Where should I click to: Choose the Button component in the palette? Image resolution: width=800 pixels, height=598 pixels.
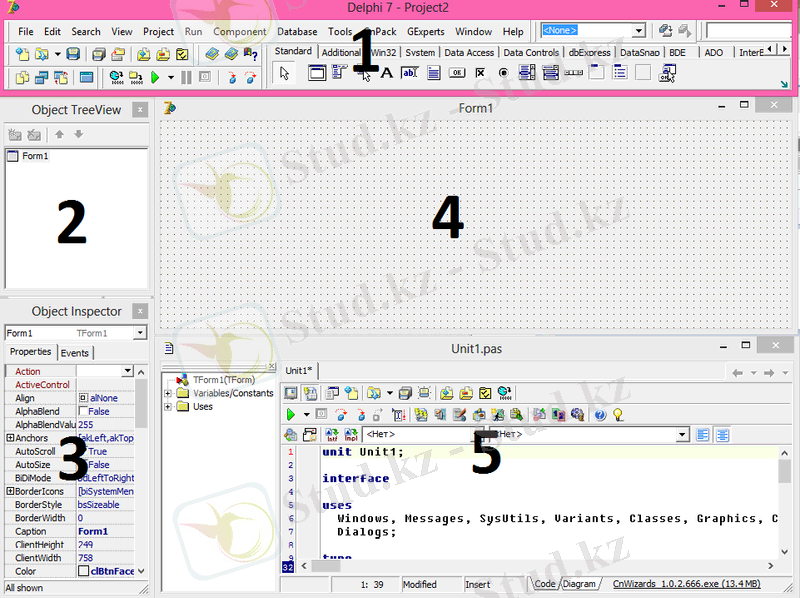[457, 73]
